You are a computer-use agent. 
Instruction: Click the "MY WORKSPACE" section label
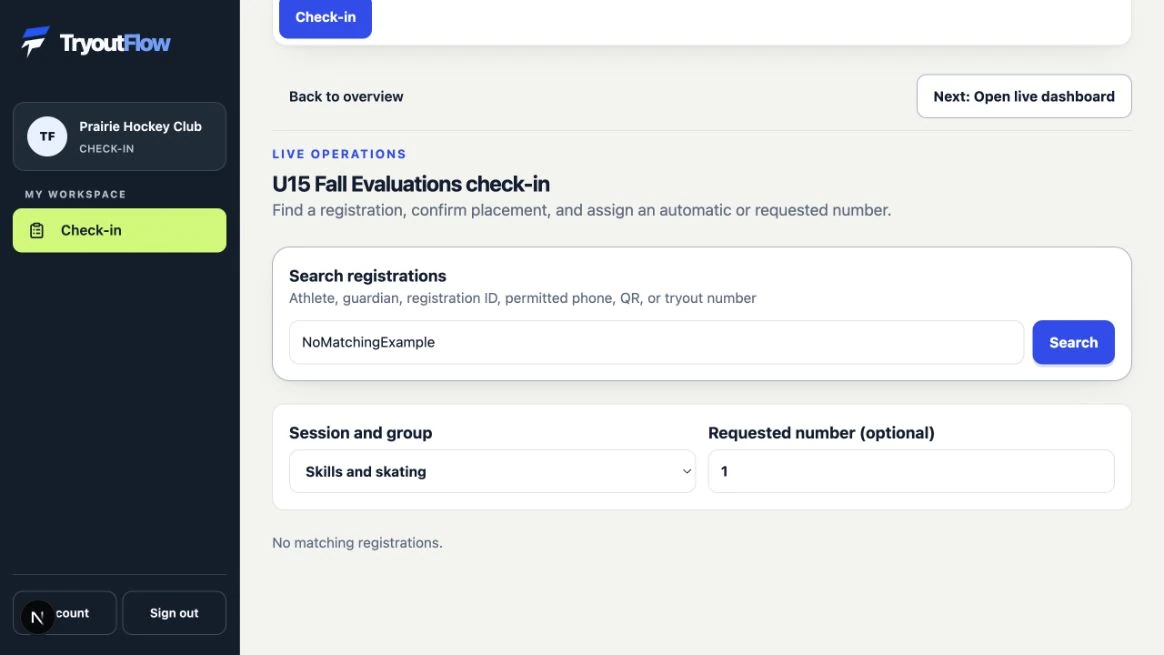coord(76,195)
